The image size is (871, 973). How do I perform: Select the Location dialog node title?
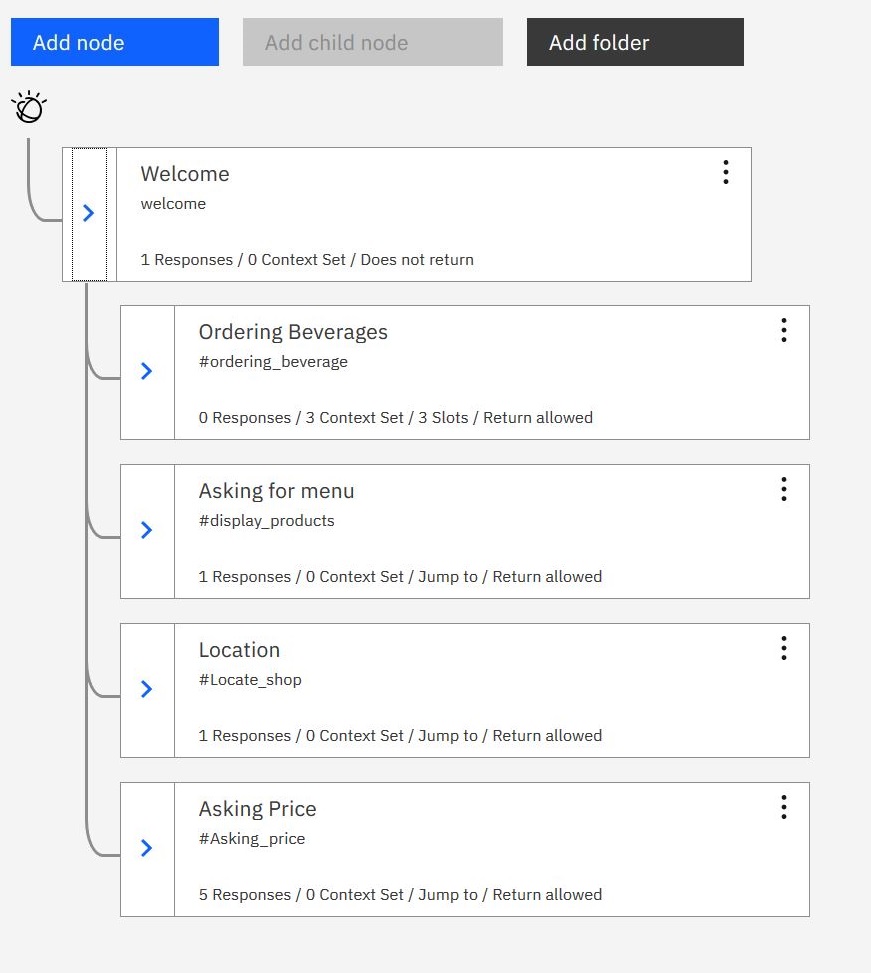[239, 650]
